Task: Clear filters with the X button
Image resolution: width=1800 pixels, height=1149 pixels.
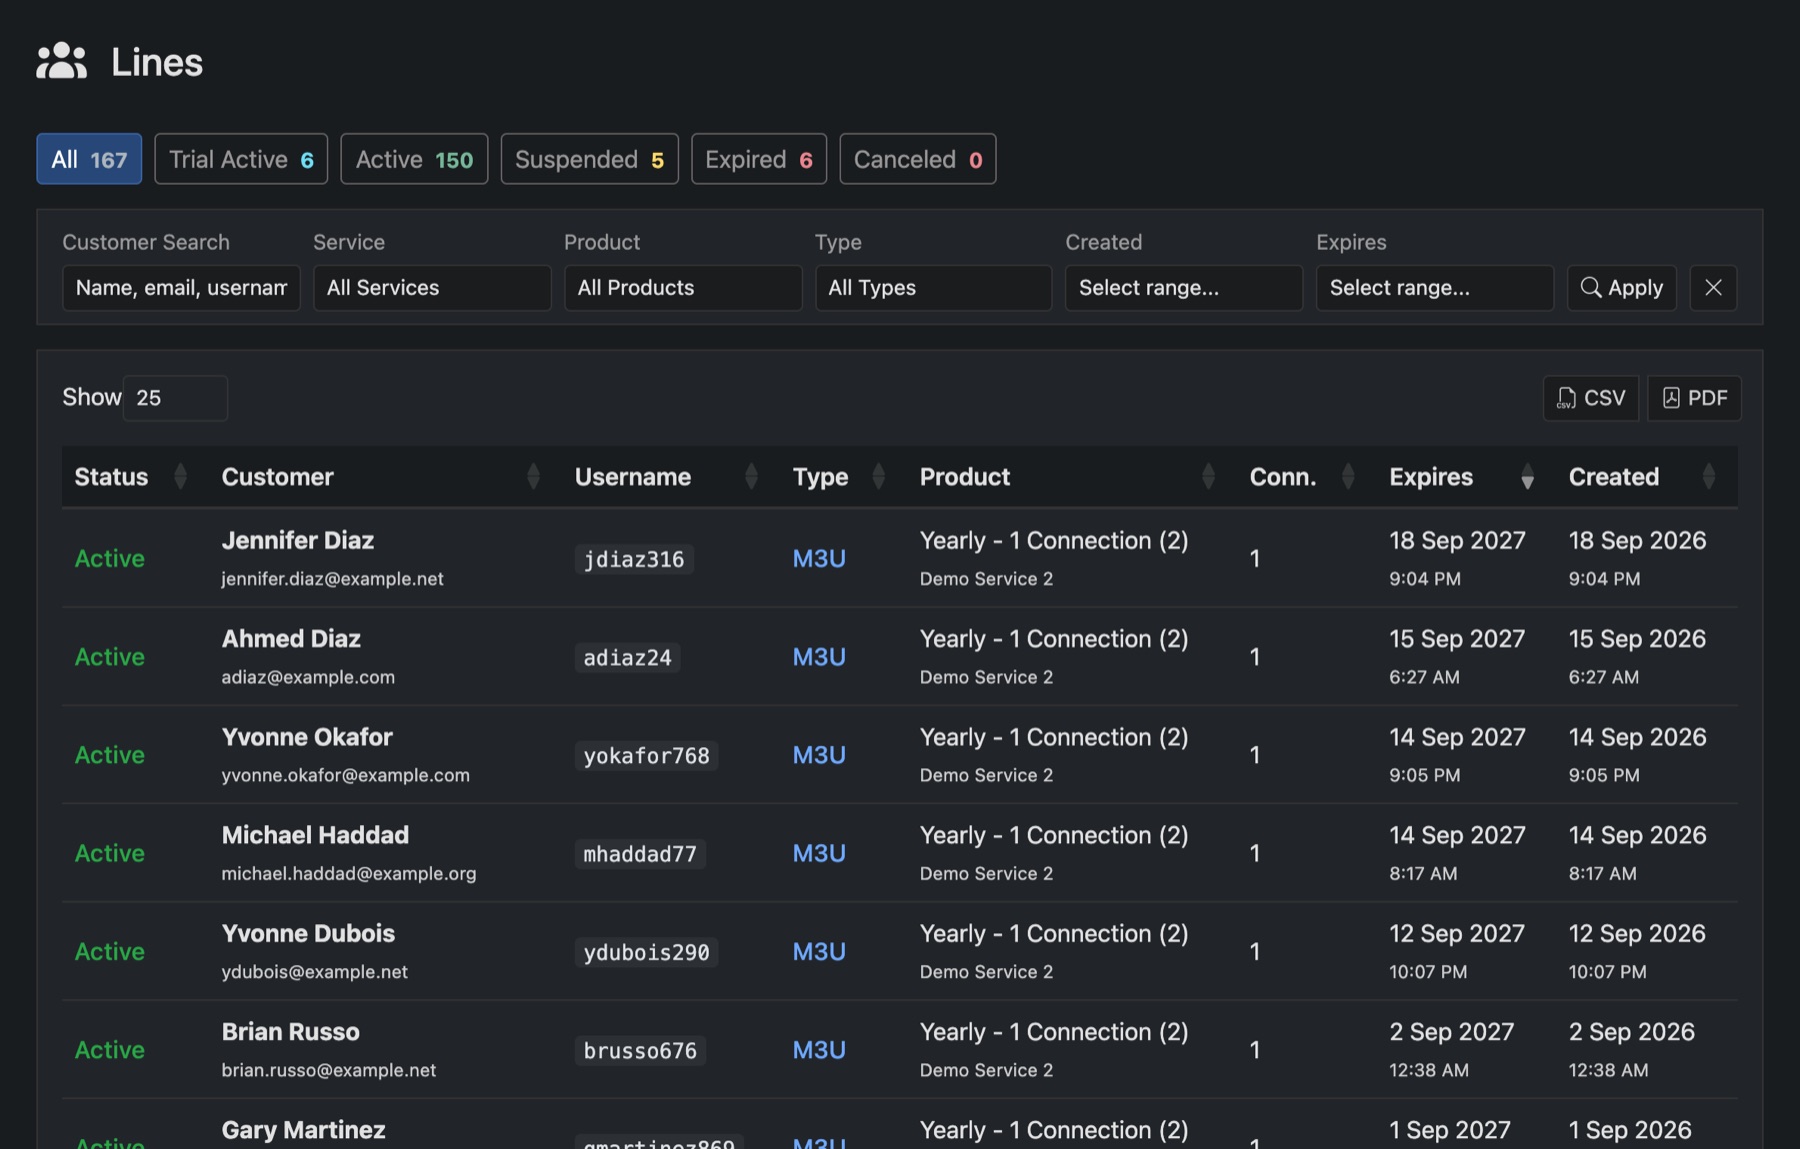Action: 1713,288
